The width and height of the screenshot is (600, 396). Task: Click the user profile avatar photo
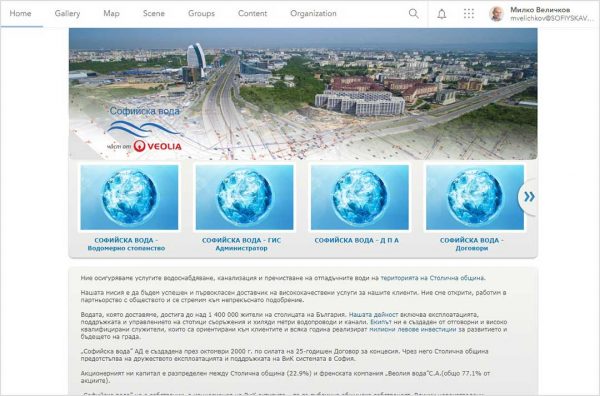496,14
